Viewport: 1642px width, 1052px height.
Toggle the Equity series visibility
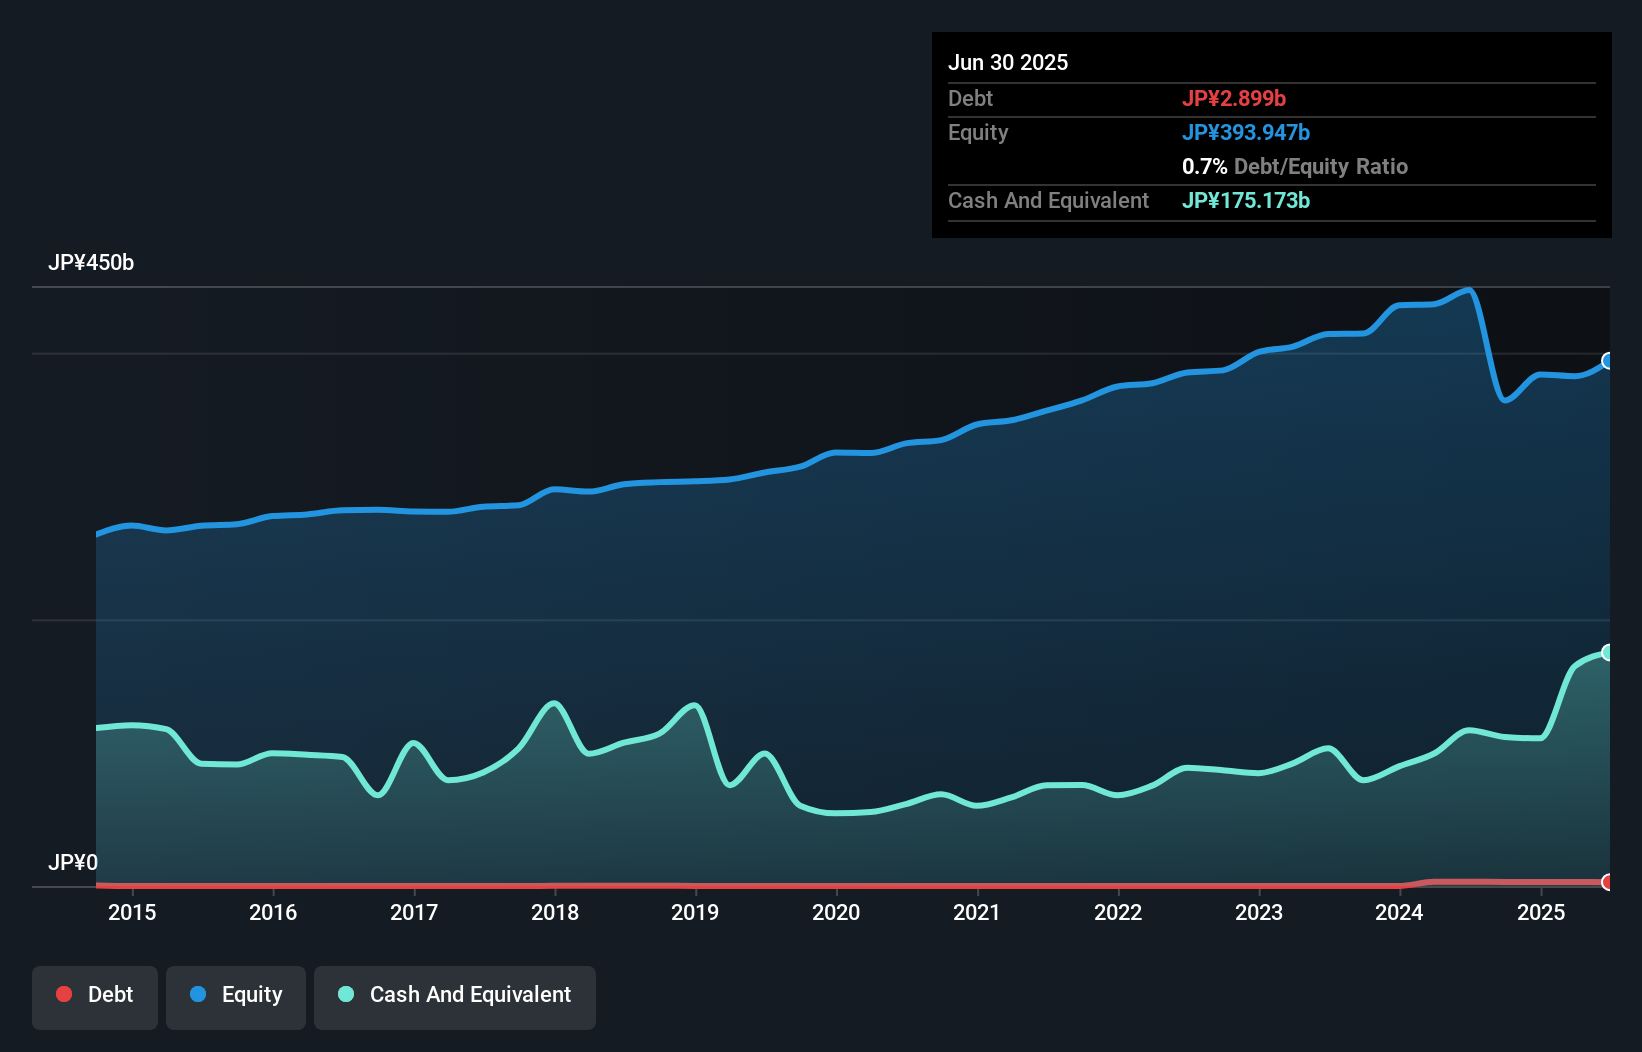[x=235, y=995]
